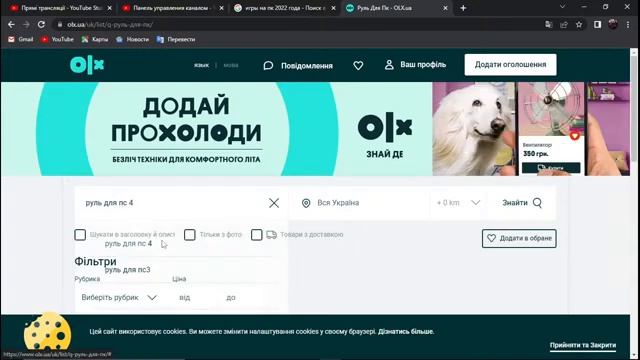Expand the + 0 km distance dropdown
The height and width of the screenshot is (360, 640).
tap(458, 203)
